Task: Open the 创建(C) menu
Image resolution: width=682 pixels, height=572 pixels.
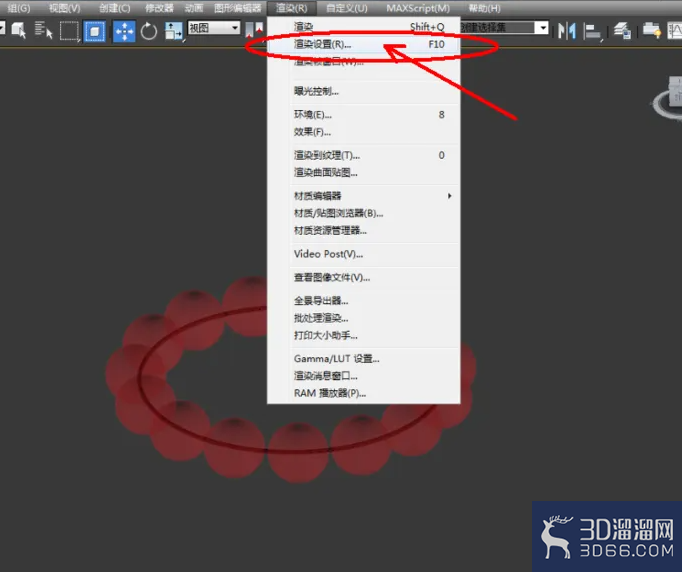Action: [x=114, y=8]
